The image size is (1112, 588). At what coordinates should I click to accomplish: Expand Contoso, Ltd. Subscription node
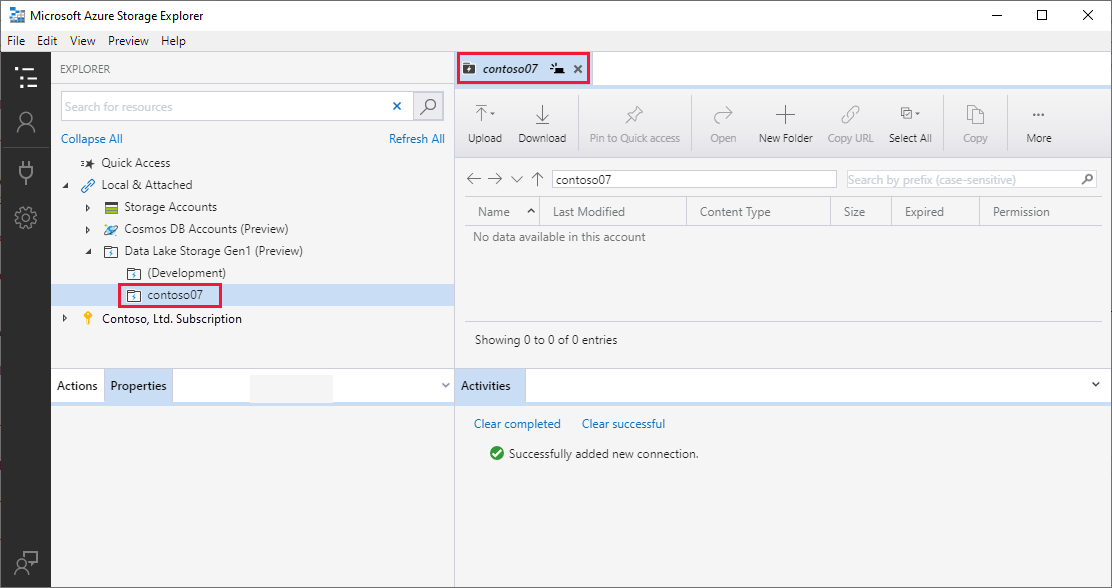pos(65,318)
